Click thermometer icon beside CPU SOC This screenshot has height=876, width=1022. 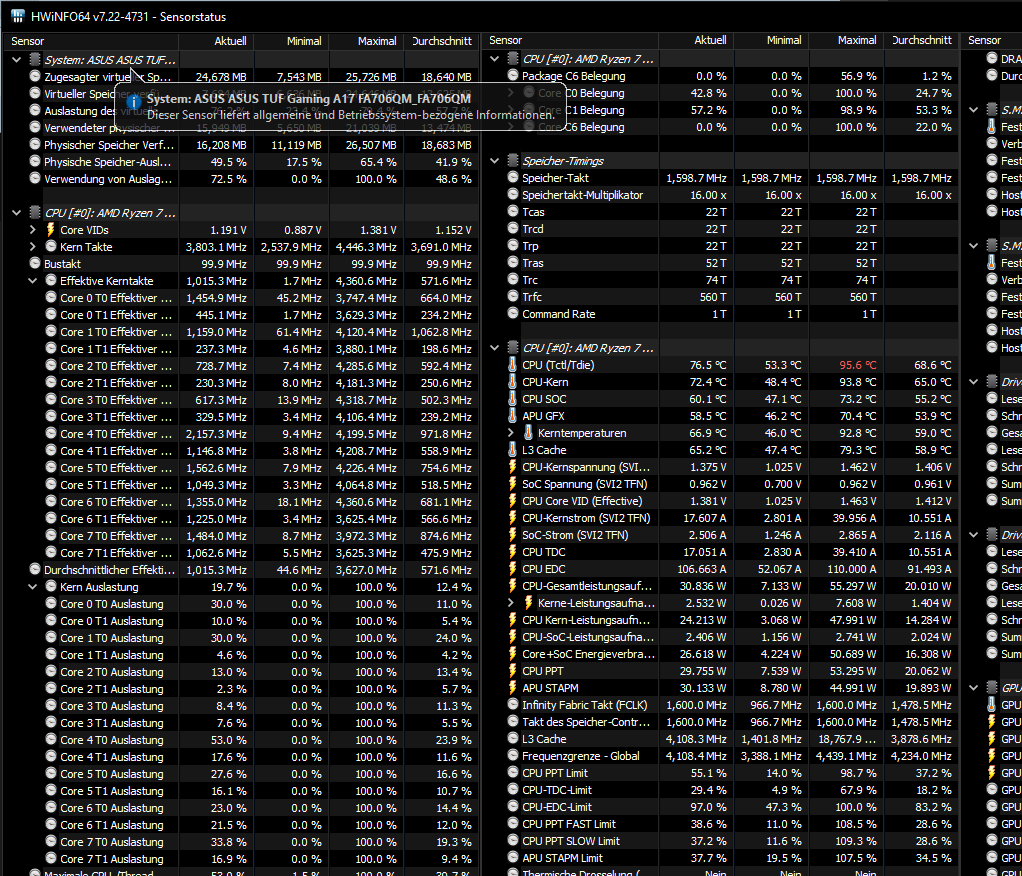click(512, 399)
